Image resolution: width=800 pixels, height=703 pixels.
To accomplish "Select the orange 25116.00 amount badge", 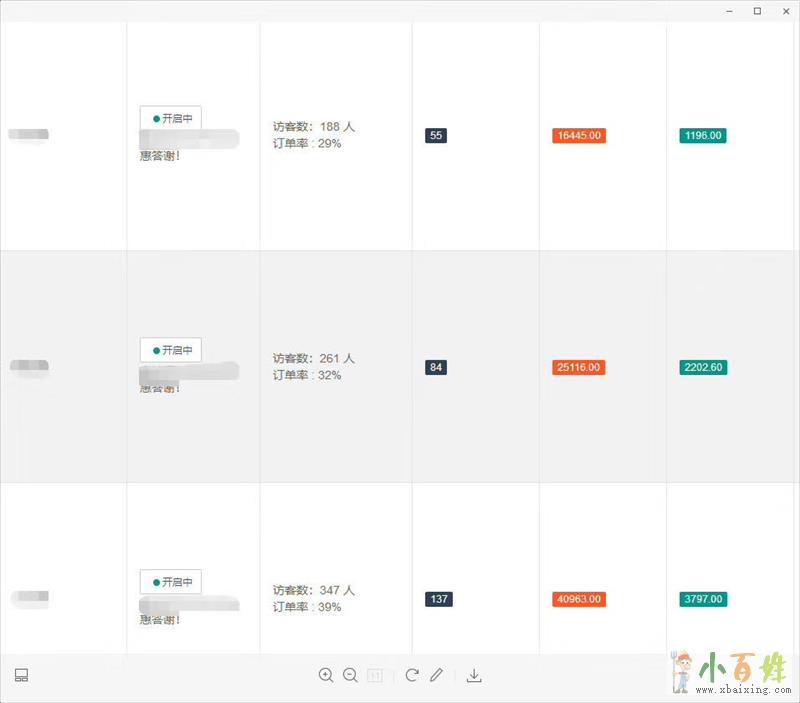I will coord(578,367).
